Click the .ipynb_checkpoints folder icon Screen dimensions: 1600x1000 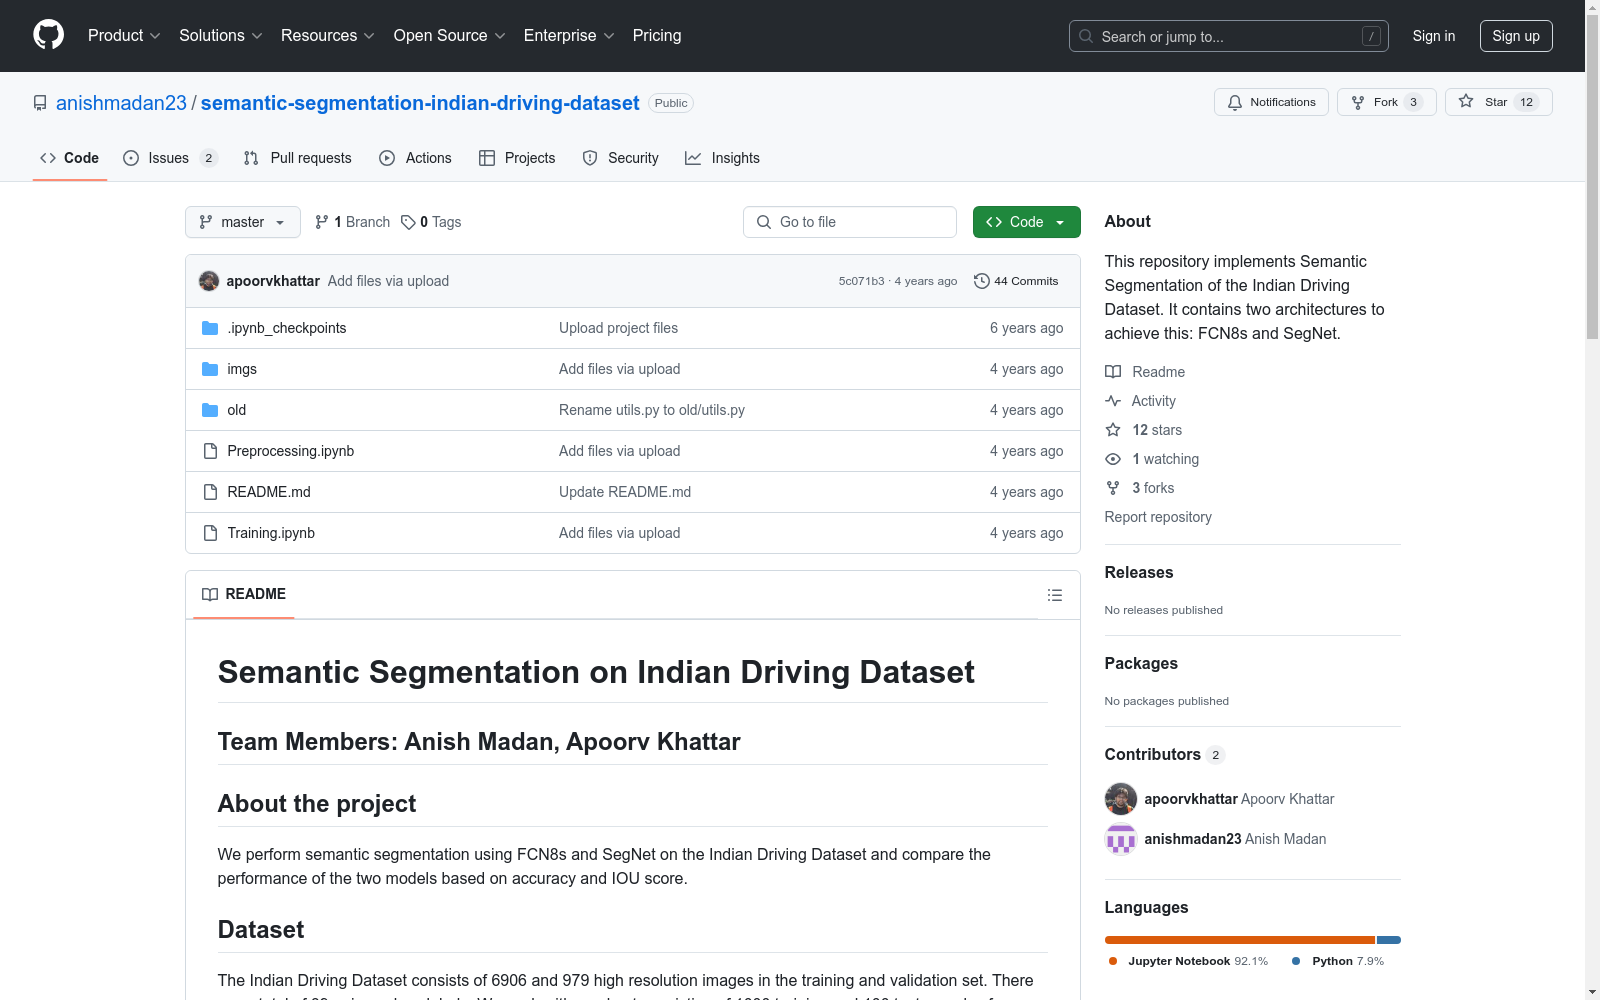coord(210,328)
